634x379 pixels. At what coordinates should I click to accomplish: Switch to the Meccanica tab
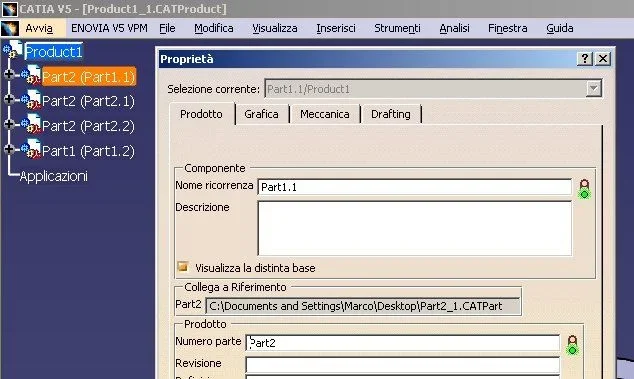pos(325,114)
